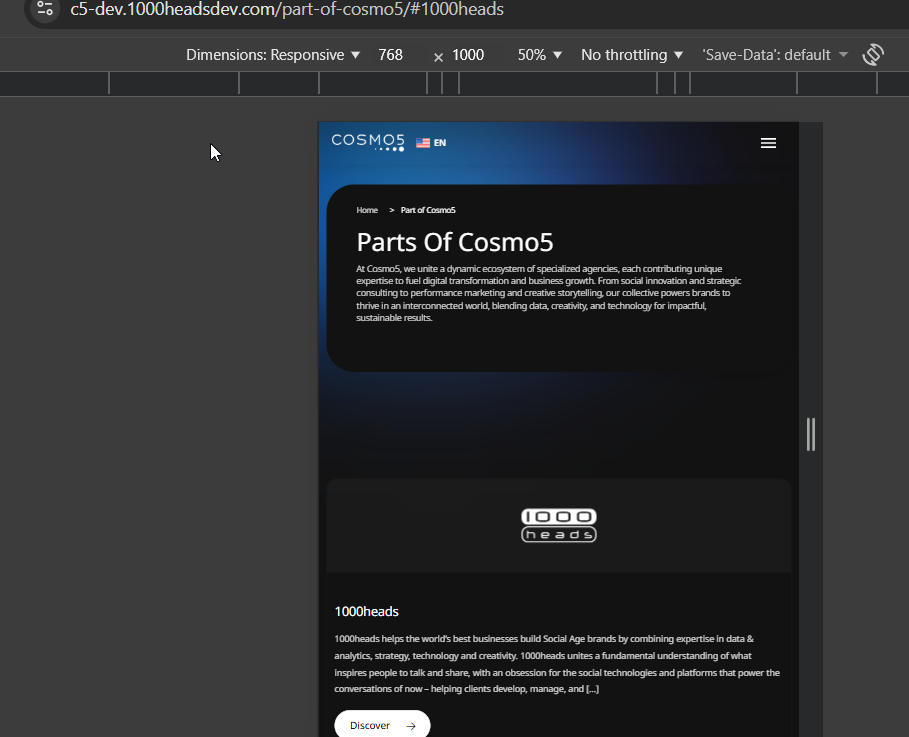Click the Parts Of Cosmo5 heading
Image resolution: width=909 pixels, height=737 pixels.
click(455, 242)
